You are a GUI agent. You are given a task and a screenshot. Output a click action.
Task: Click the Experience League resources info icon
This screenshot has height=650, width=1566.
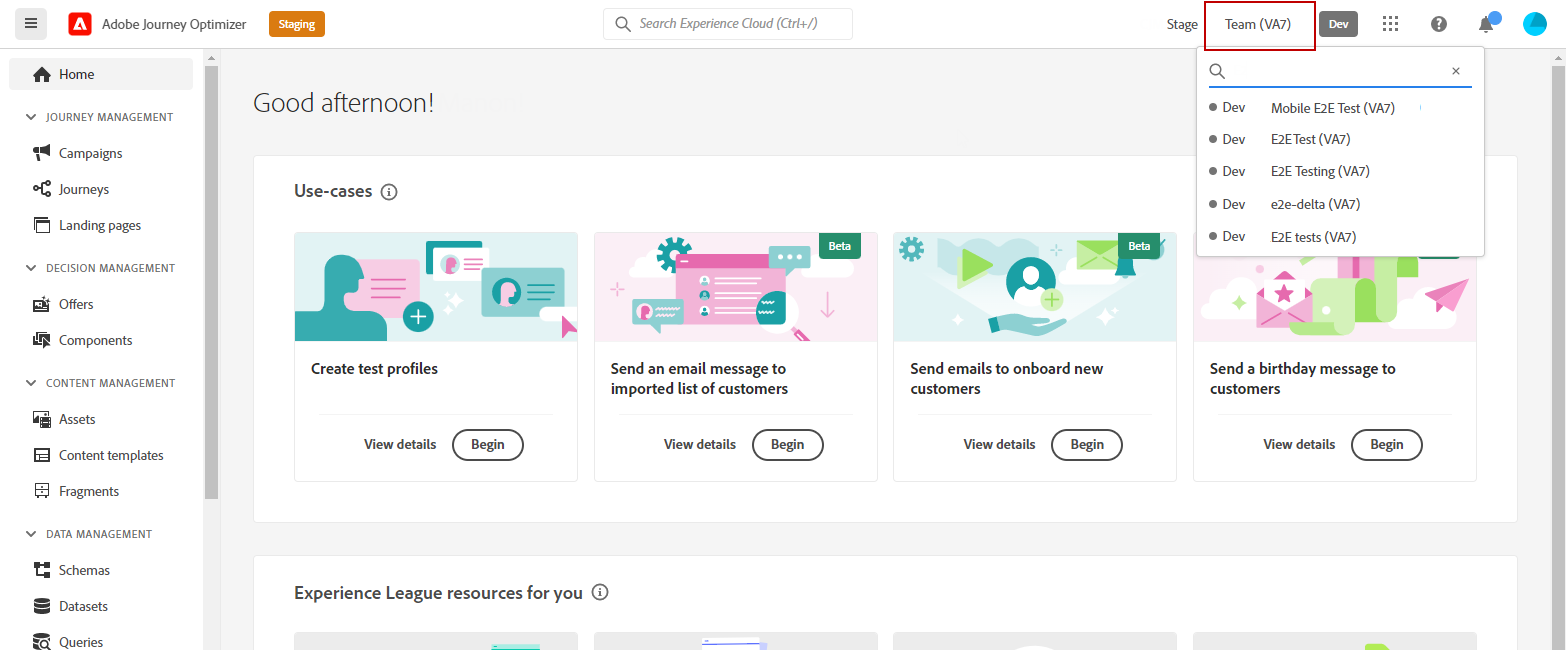point(600,592)
